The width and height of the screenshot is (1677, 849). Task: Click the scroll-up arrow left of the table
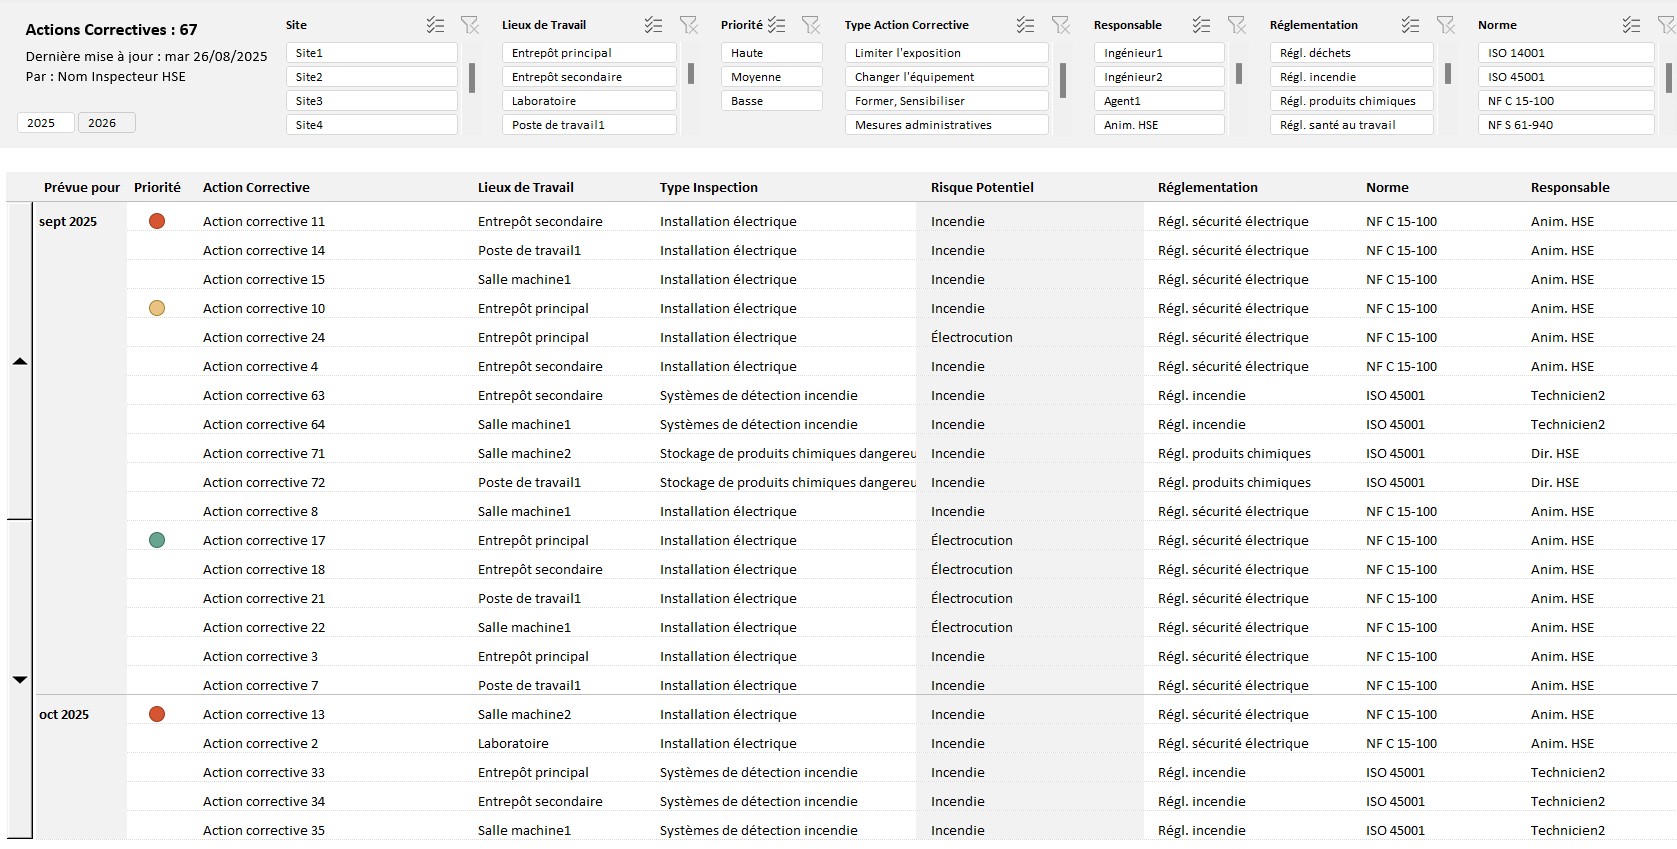pyautogui.click(x=19, y=361)
